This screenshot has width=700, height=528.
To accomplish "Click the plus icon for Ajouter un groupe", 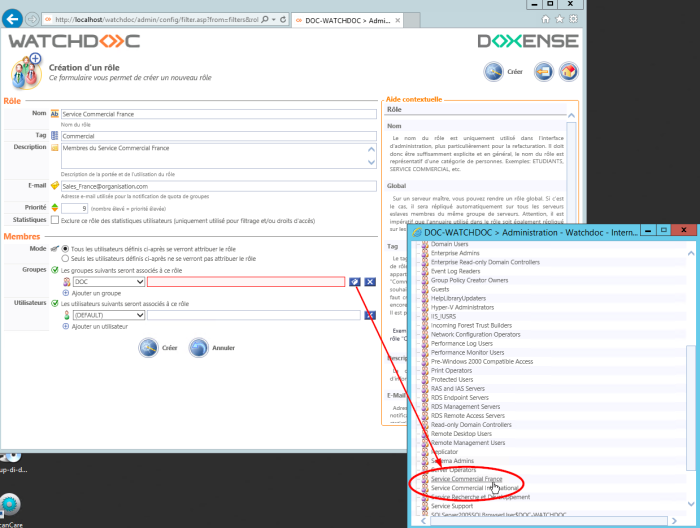I will pyautogui.click(x=66, y=293).
